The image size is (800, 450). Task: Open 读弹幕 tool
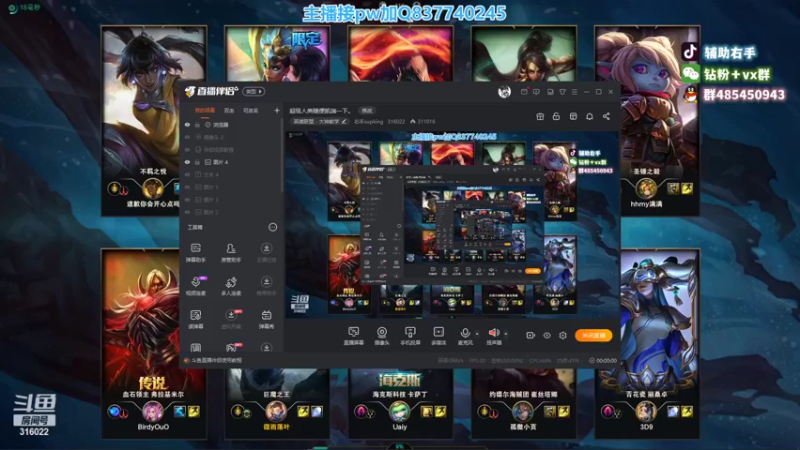196,319
